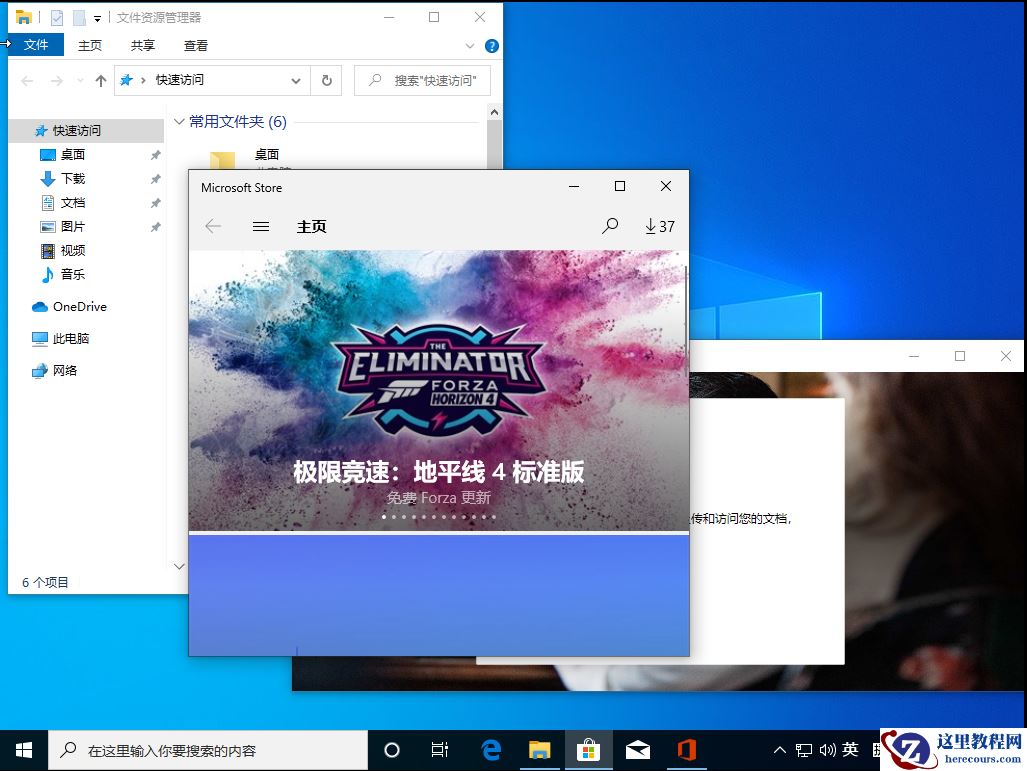Unpin the 桌面 shortcut via its pin icon
The height and width of the screenshot is (771, 1027).
tap(155, 154)
